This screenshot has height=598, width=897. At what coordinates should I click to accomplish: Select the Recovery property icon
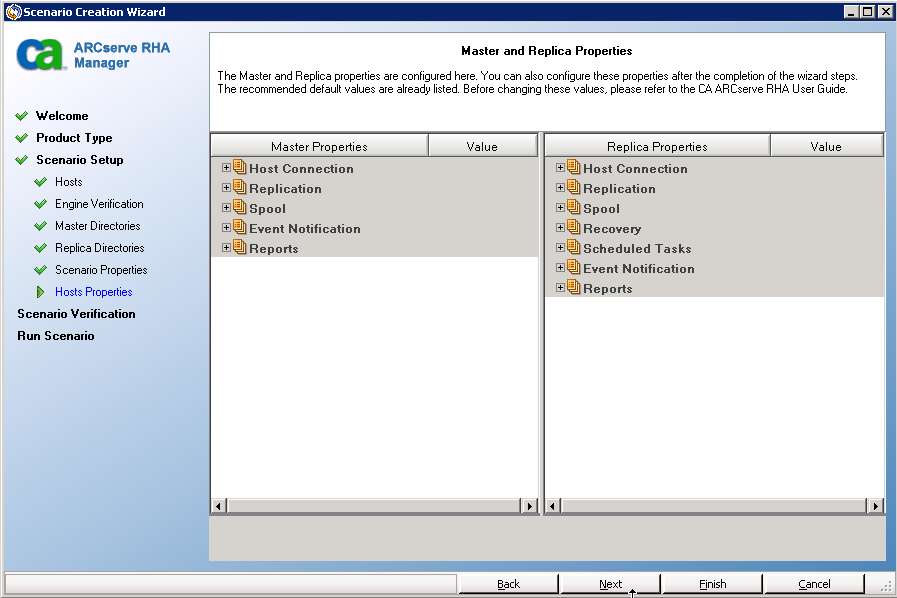pos(573,228)
